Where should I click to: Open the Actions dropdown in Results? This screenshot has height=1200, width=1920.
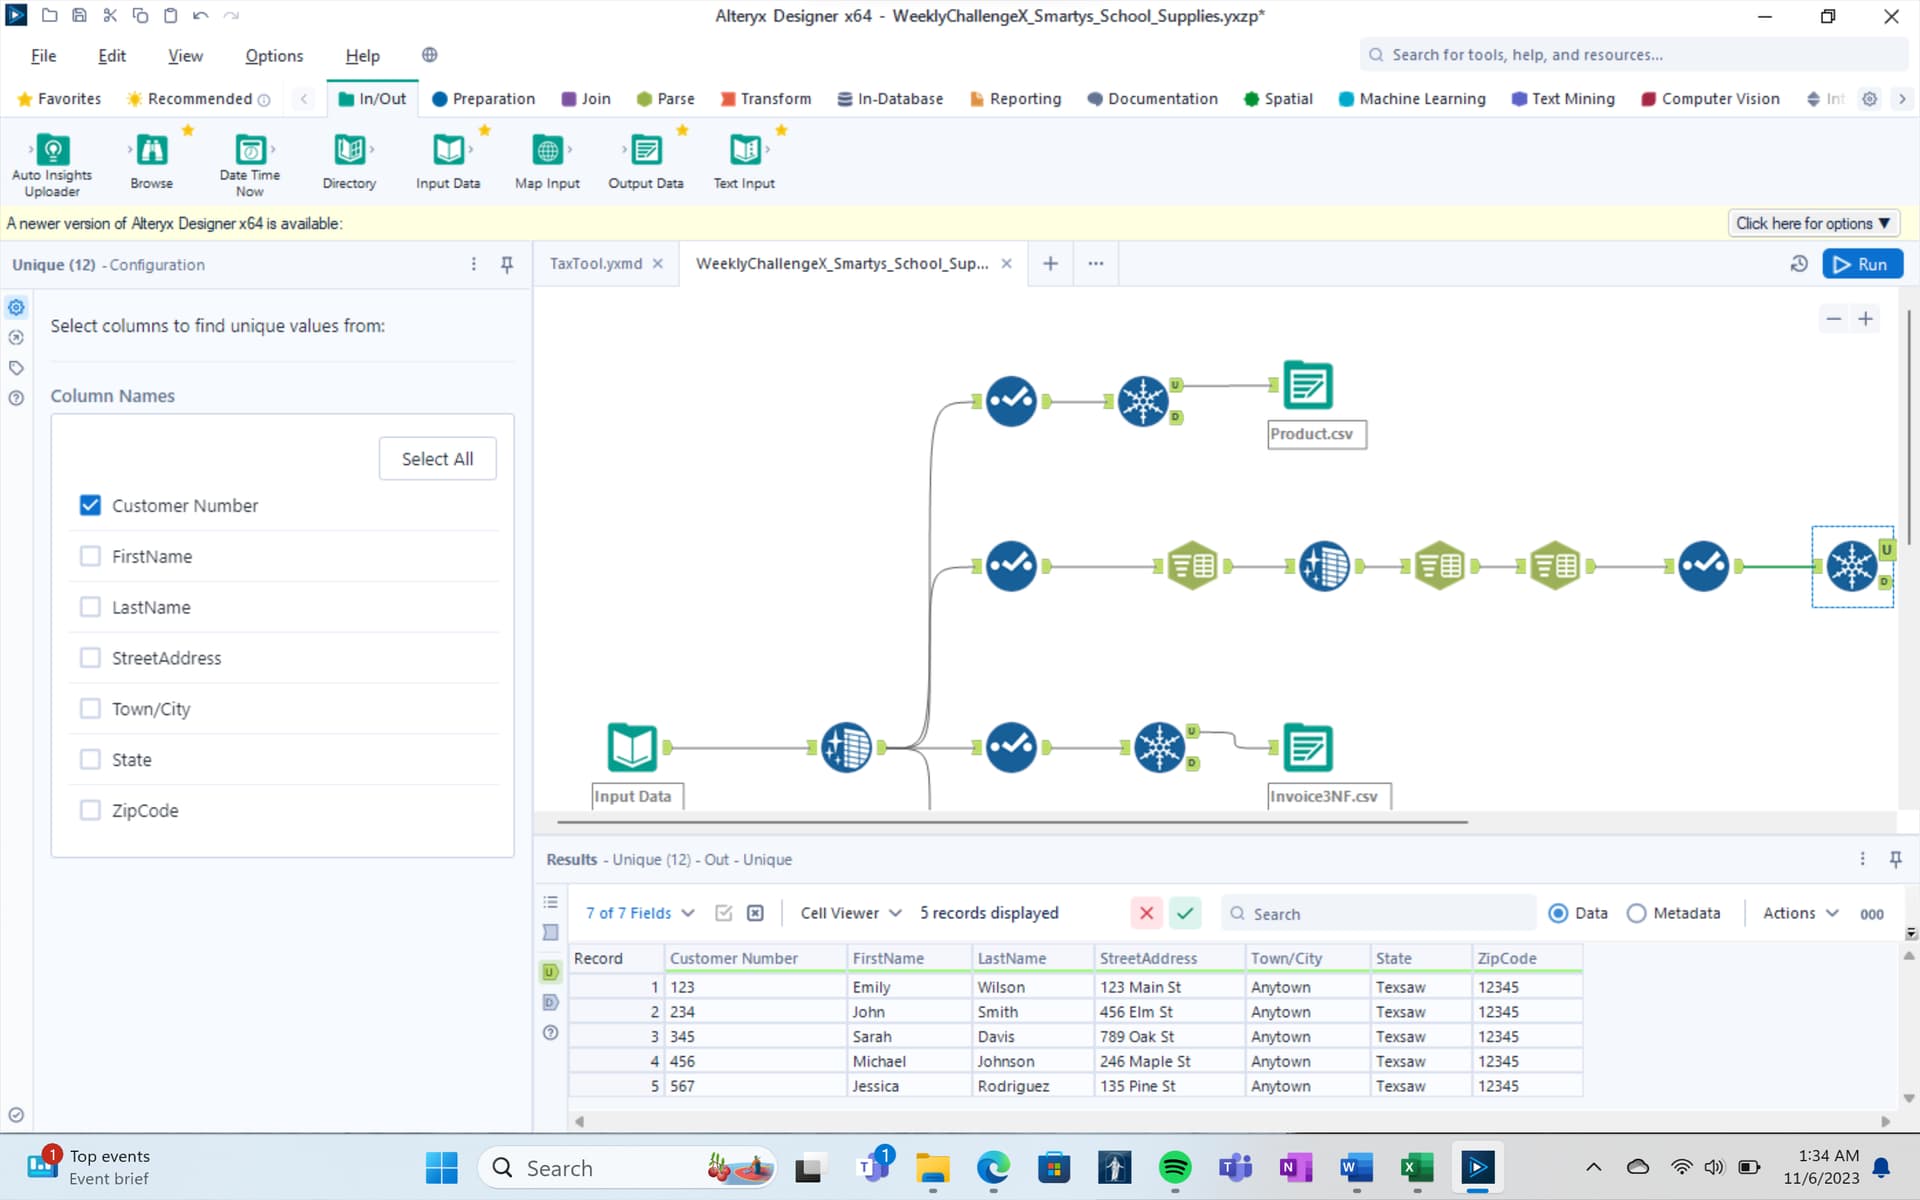(1800, 913)
